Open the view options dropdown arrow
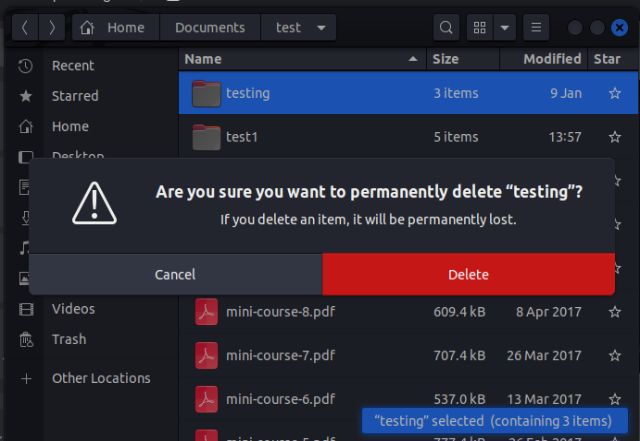The image size is (640, 441). click(x=505, y=28)
